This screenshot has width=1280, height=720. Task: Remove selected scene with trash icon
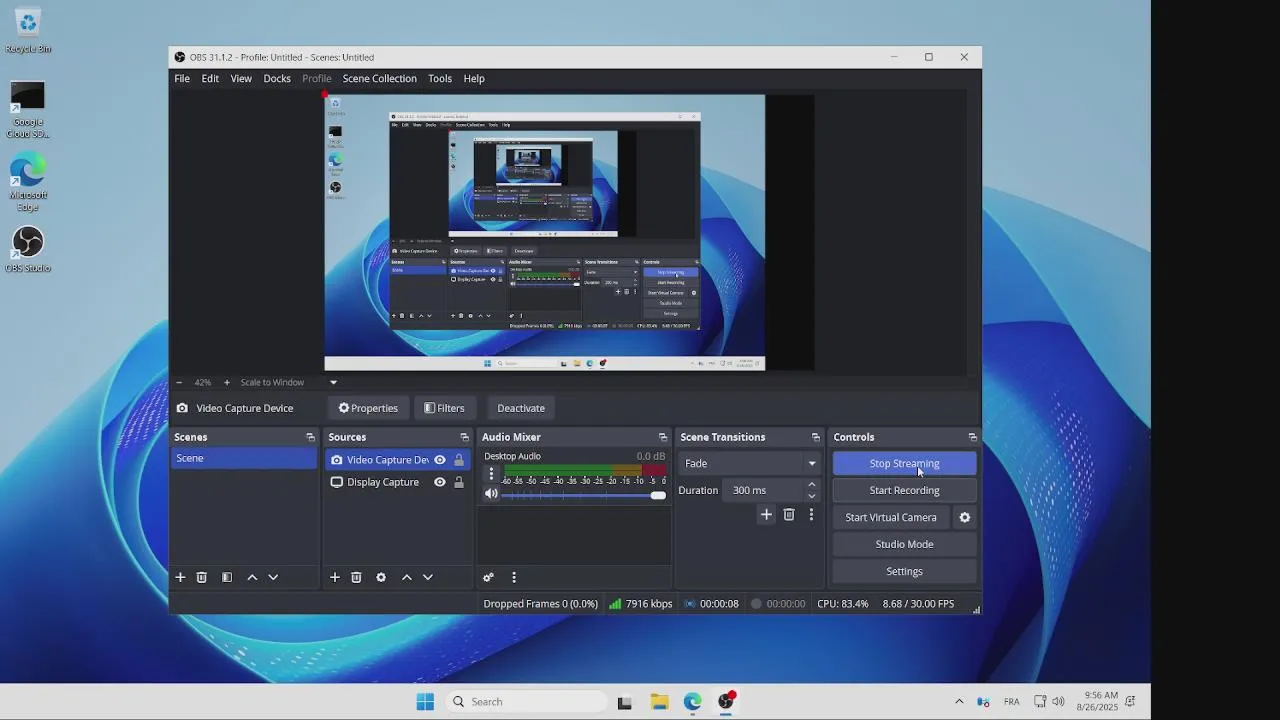point(201,577)
